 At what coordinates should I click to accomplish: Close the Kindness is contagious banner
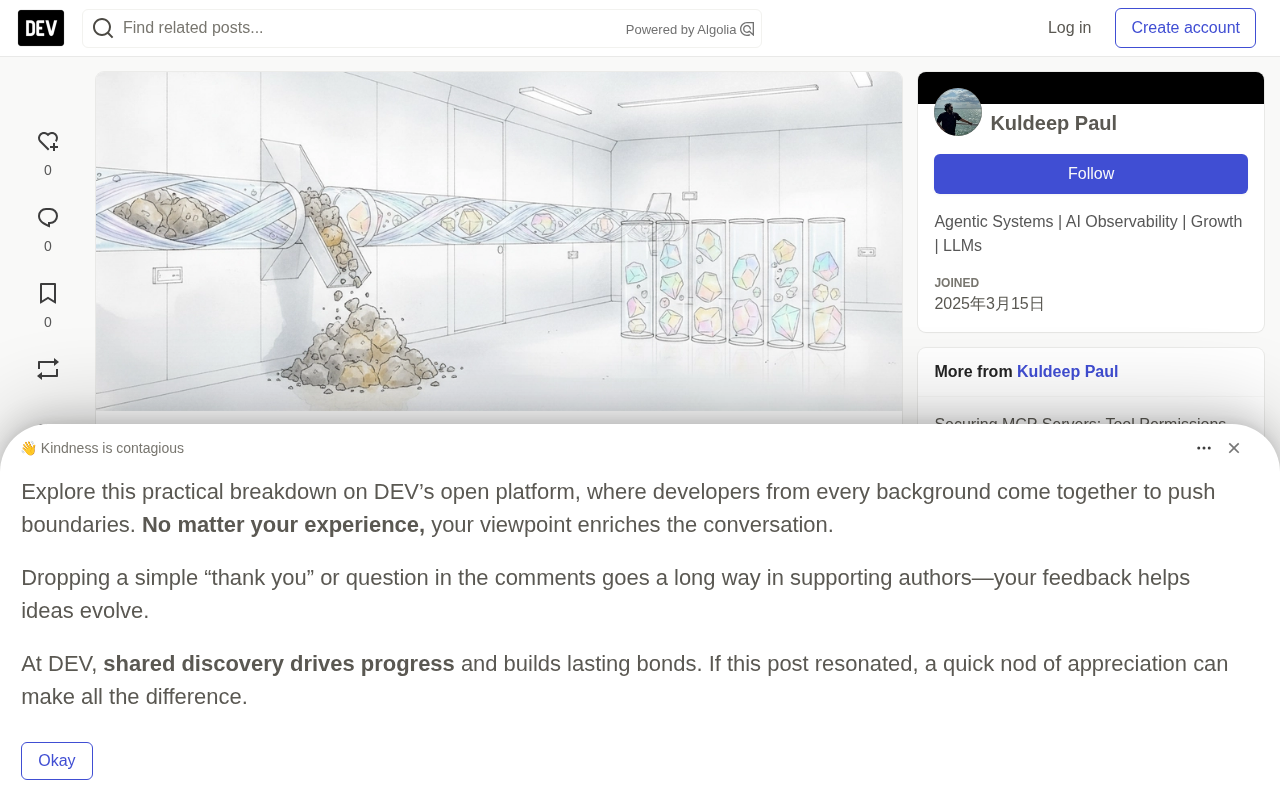click(1234, 448)
